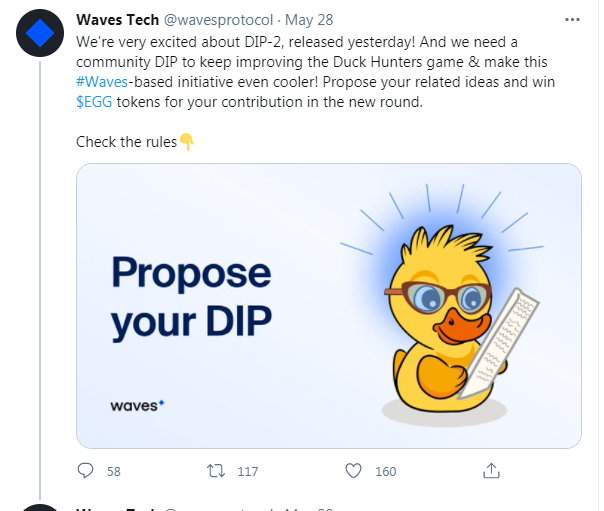Click the "Propose your DIP" image headline
This screenshot has height=511, width=604.
191,297
